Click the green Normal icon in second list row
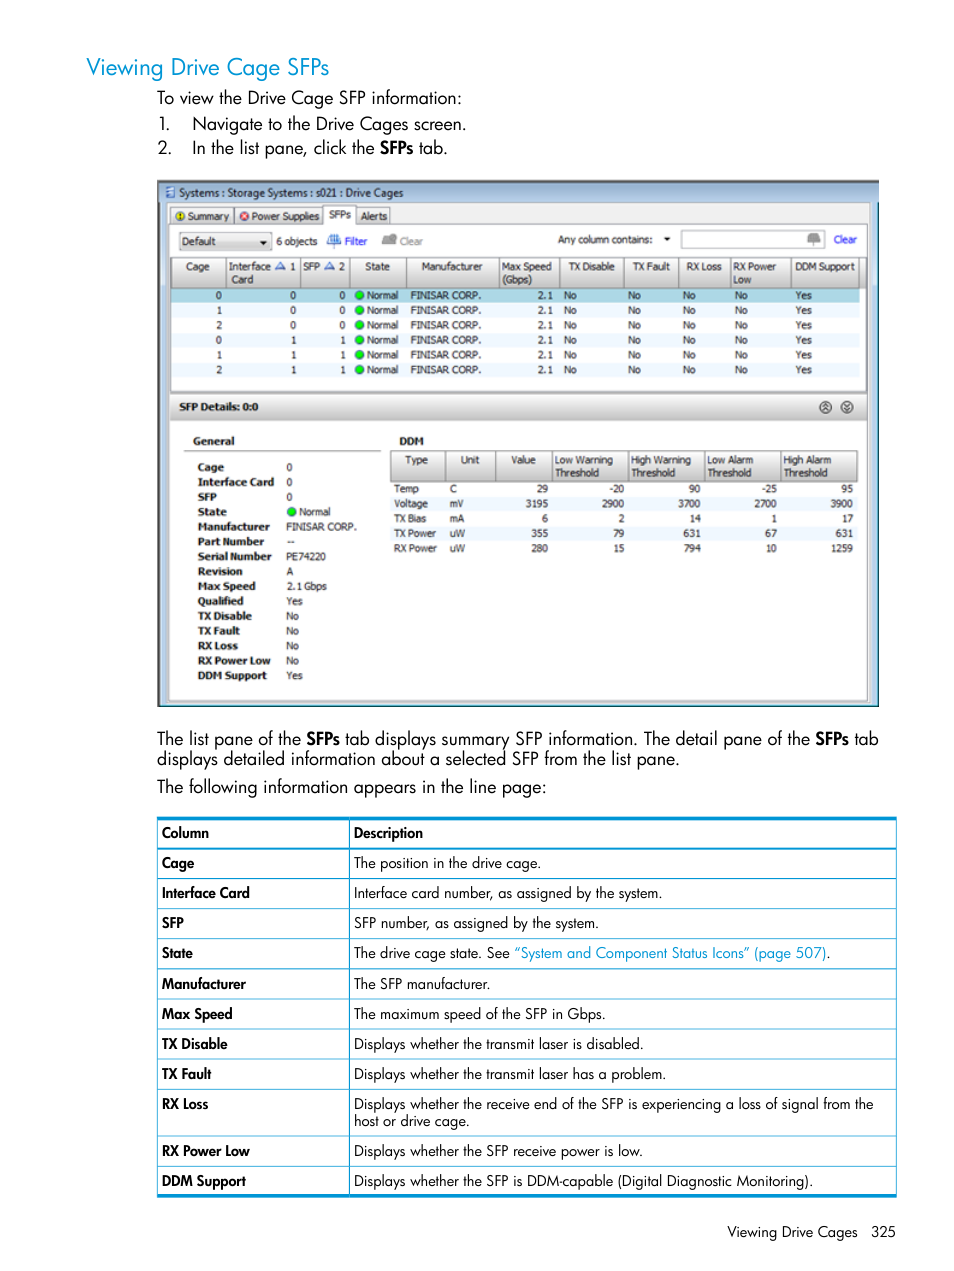The image size is (954, 1271). click(x=360, y=311)
